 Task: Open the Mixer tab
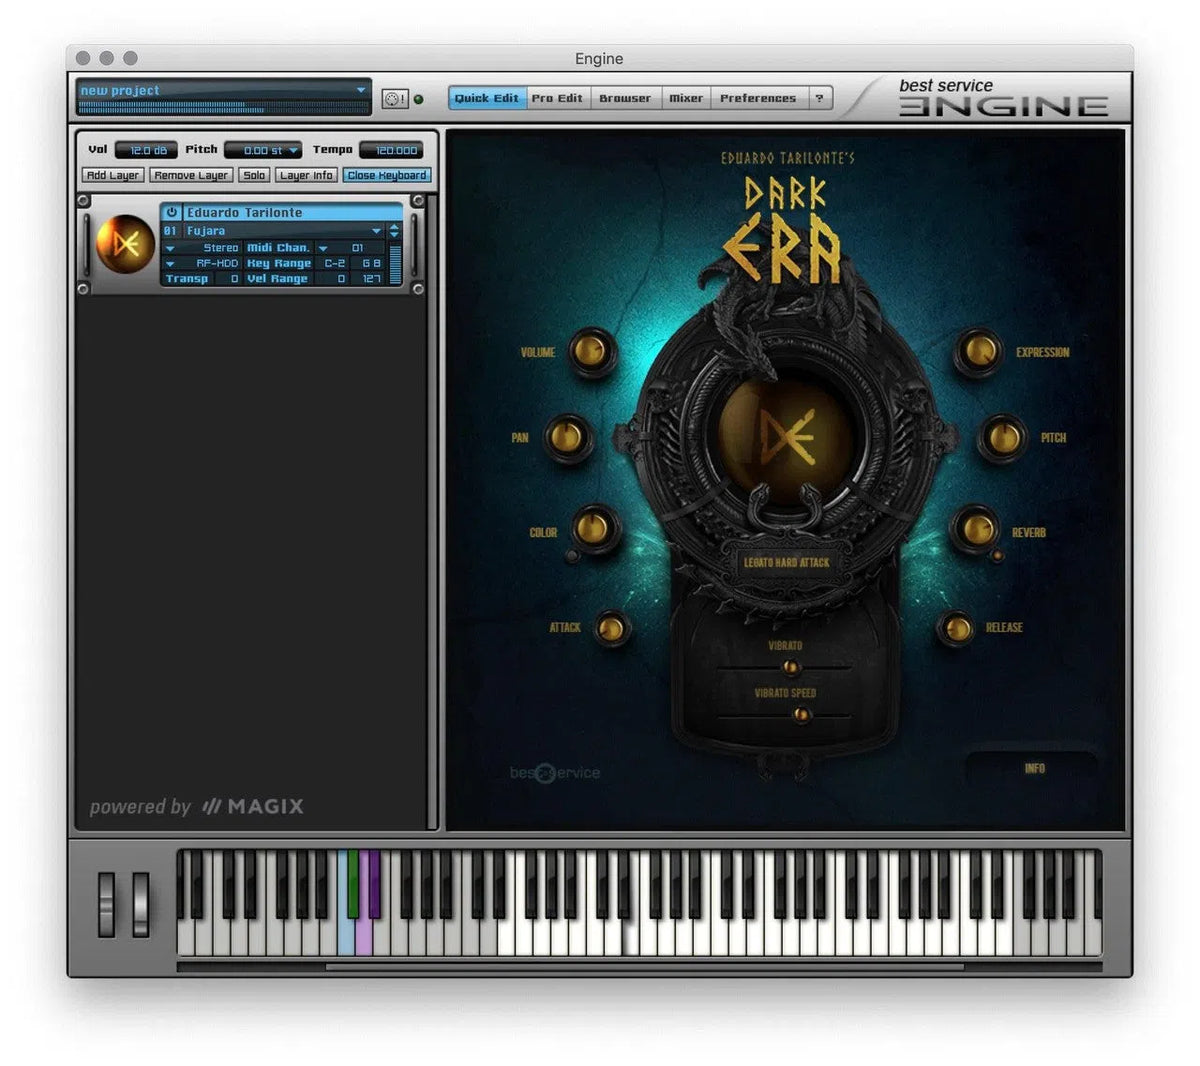click(685, 98)
